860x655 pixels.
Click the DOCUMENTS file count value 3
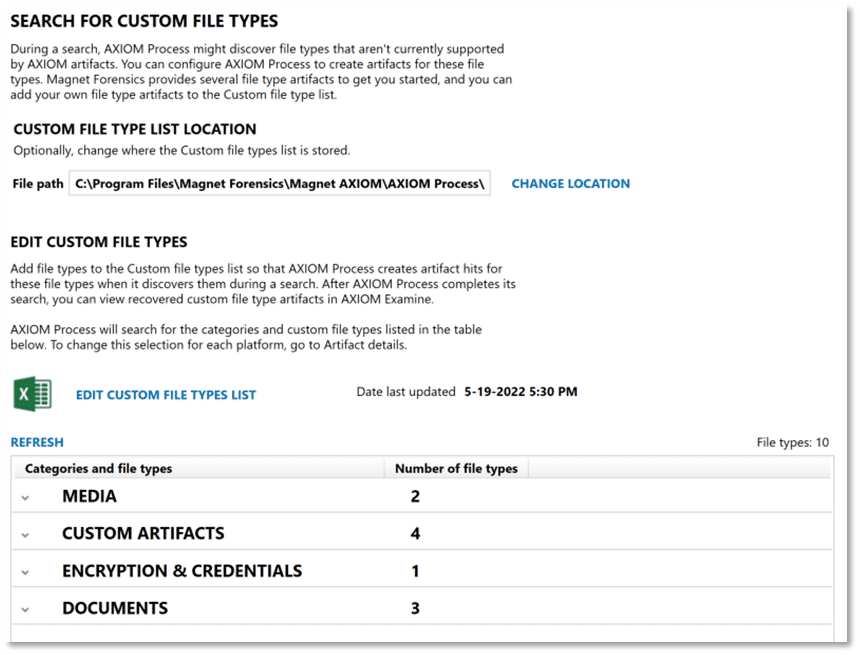[414, 608]
